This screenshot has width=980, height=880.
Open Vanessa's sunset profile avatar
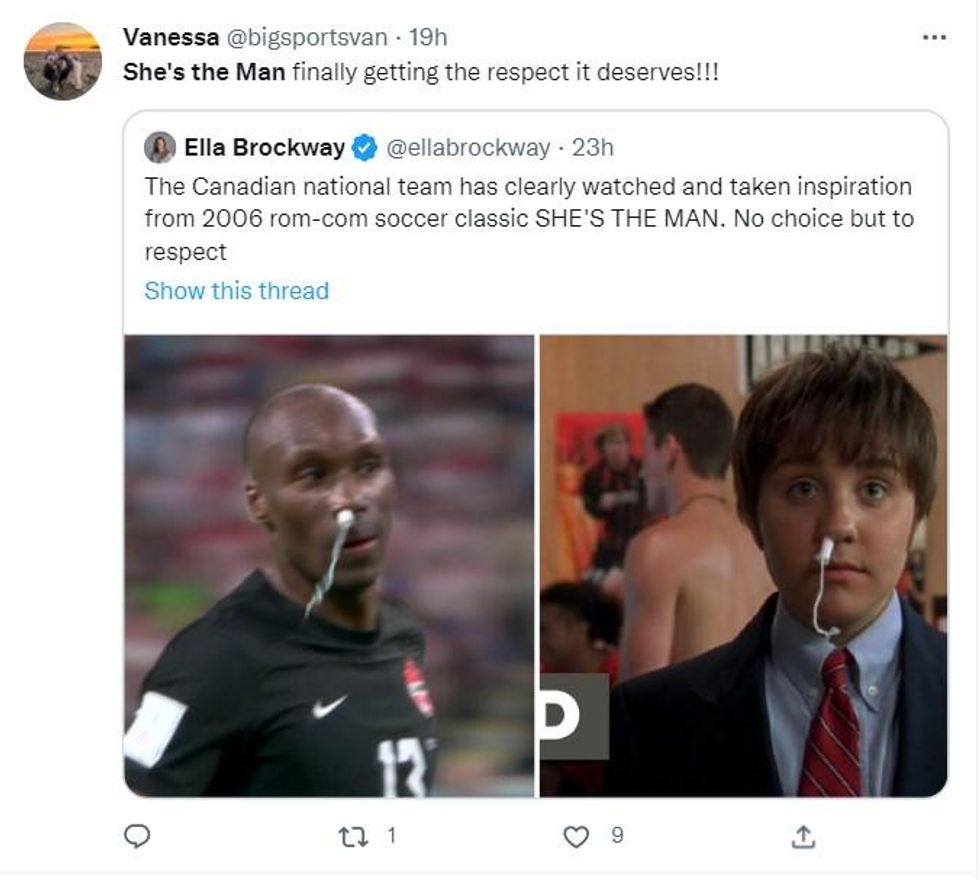coord(62,61)
